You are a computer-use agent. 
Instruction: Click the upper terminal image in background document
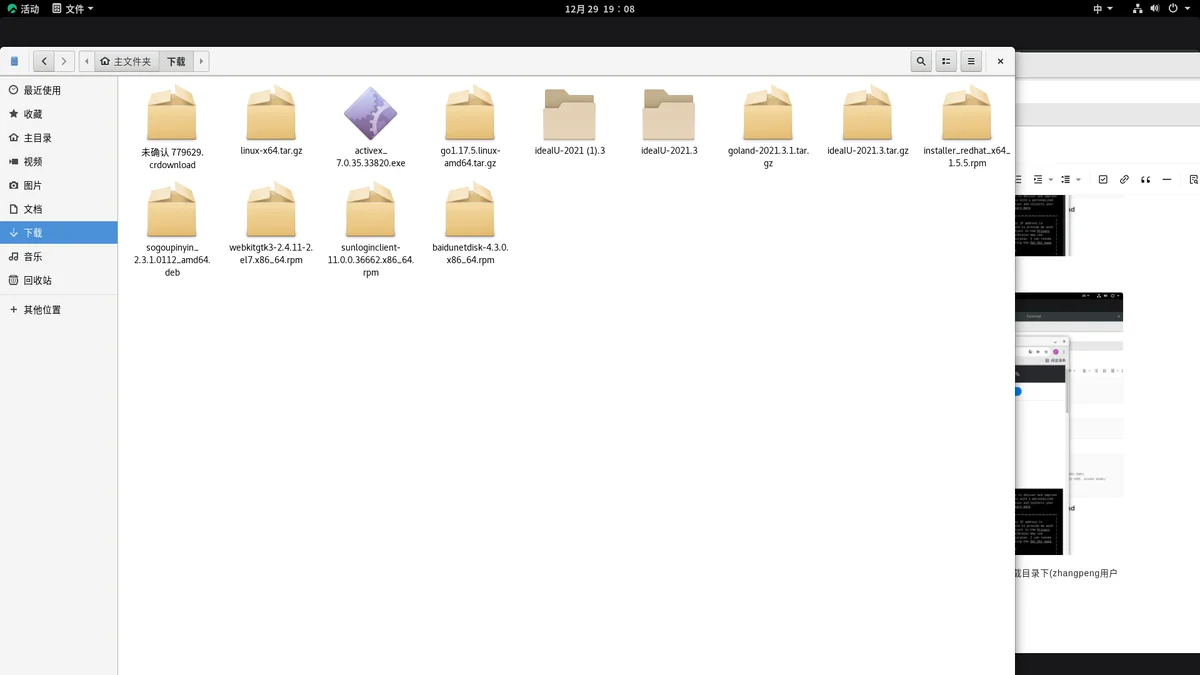click(x=1043, y=226)
